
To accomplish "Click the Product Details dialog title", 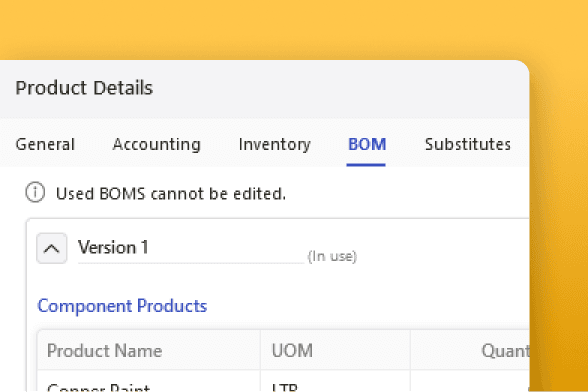I will [84, 88].
